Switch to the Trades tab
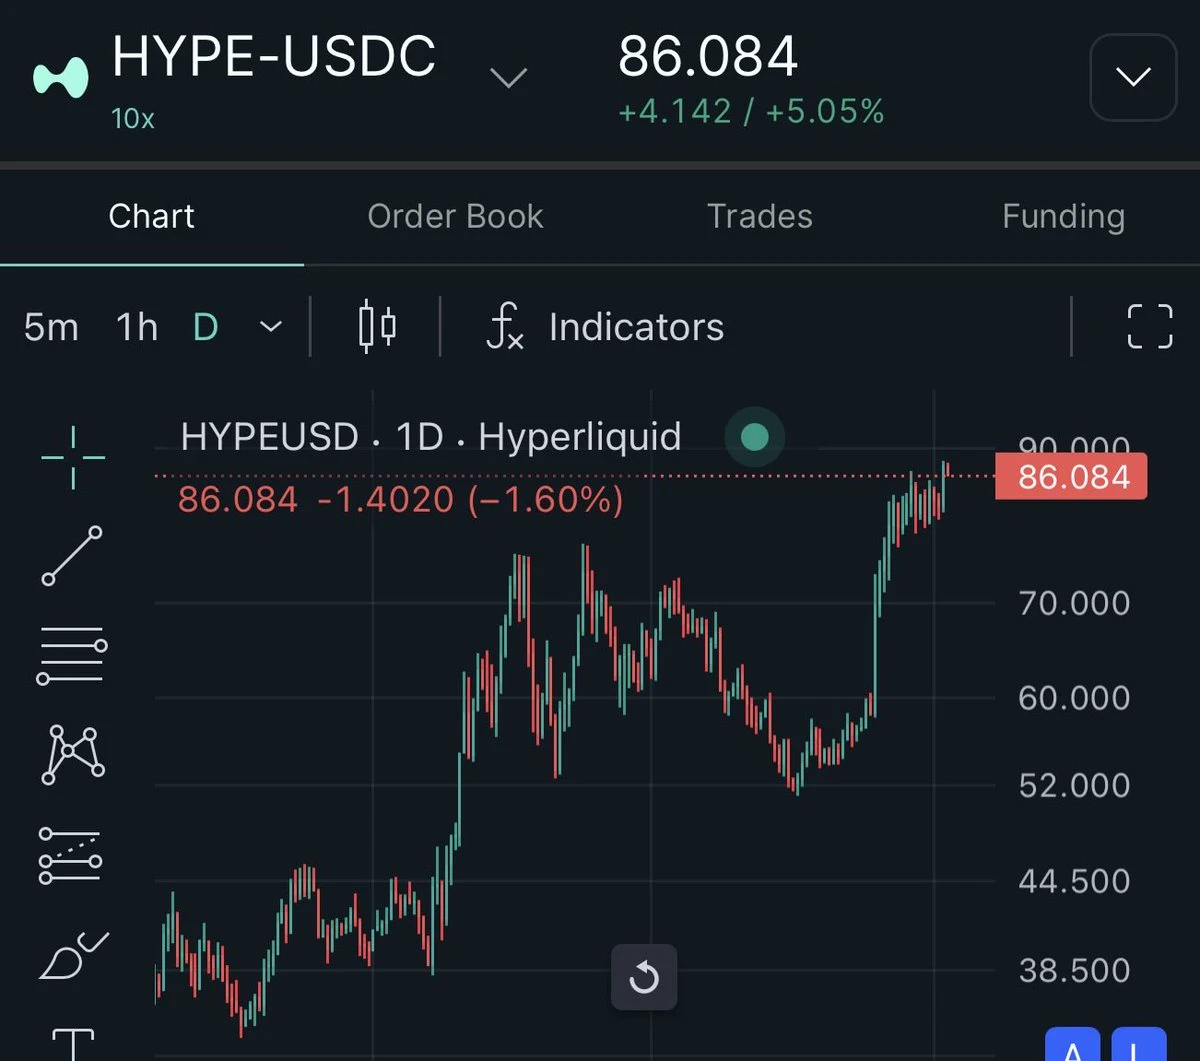This screenshot has width=1200, height=1061. click(760, 216)
